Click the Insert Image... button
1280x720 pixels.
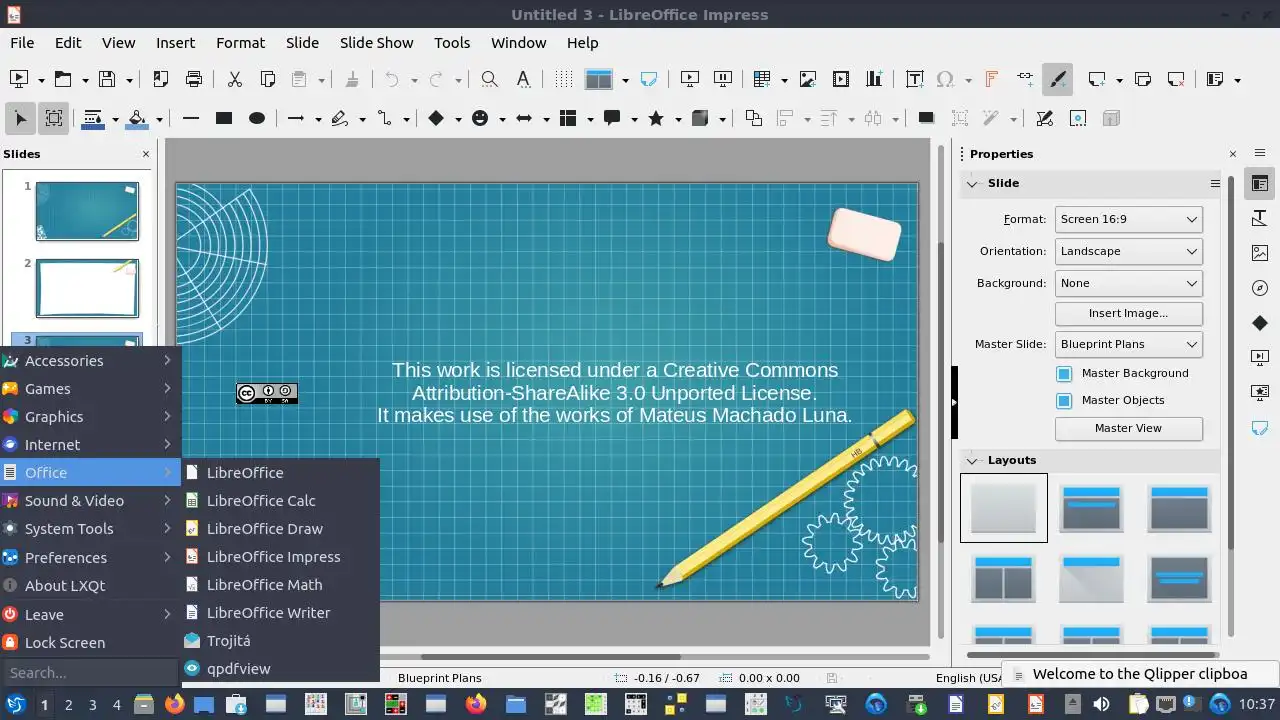[x=1129, y=313]
